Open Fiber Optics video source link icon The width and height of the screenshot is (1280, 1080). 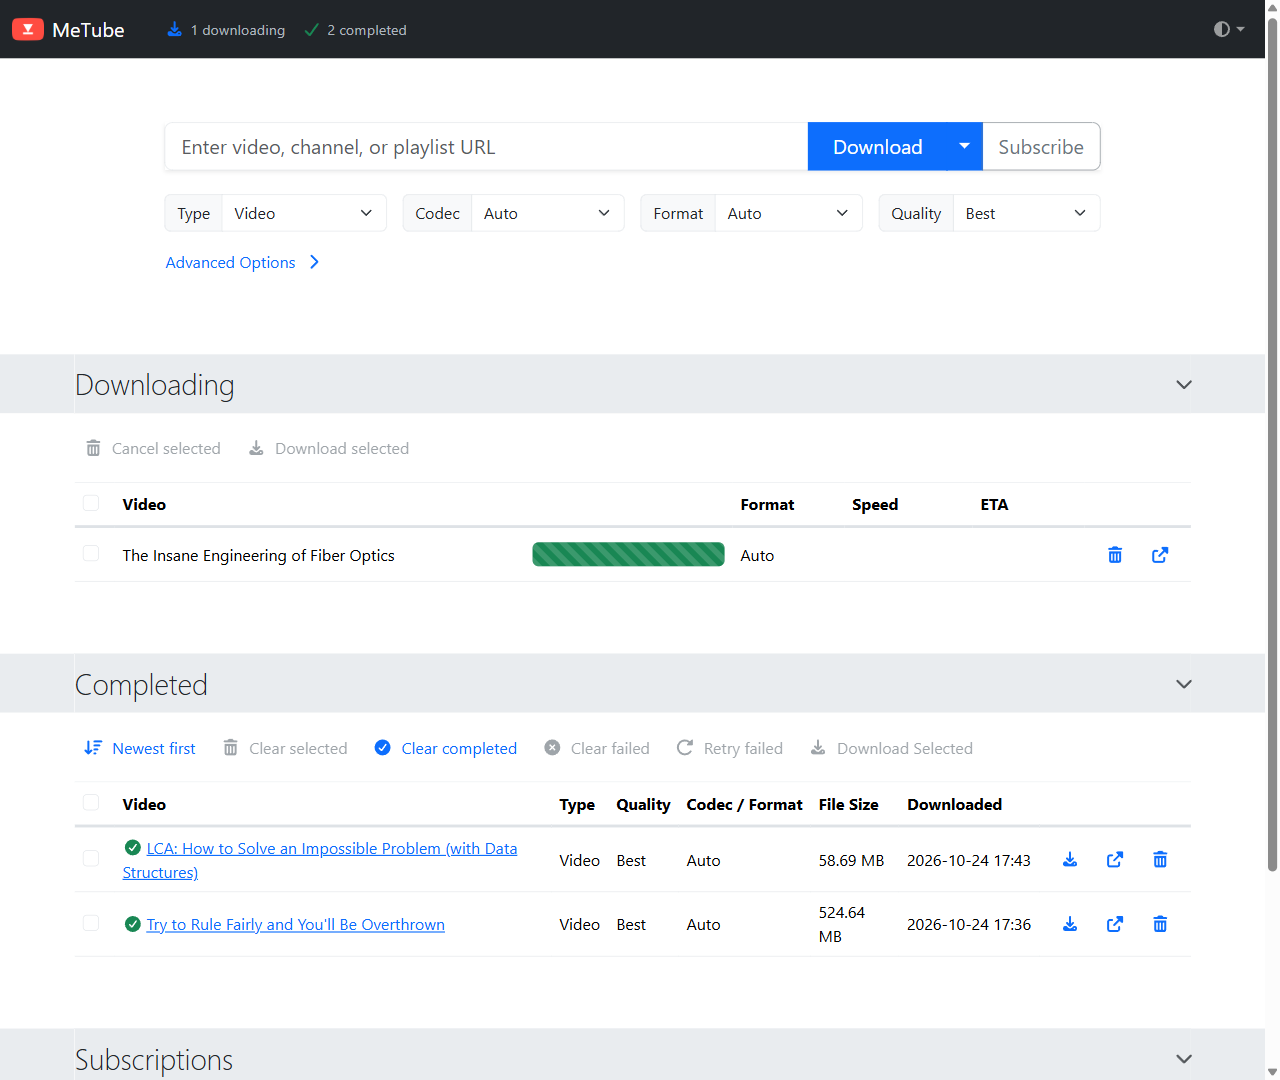pyautogui.click(x=1160, y=555)
